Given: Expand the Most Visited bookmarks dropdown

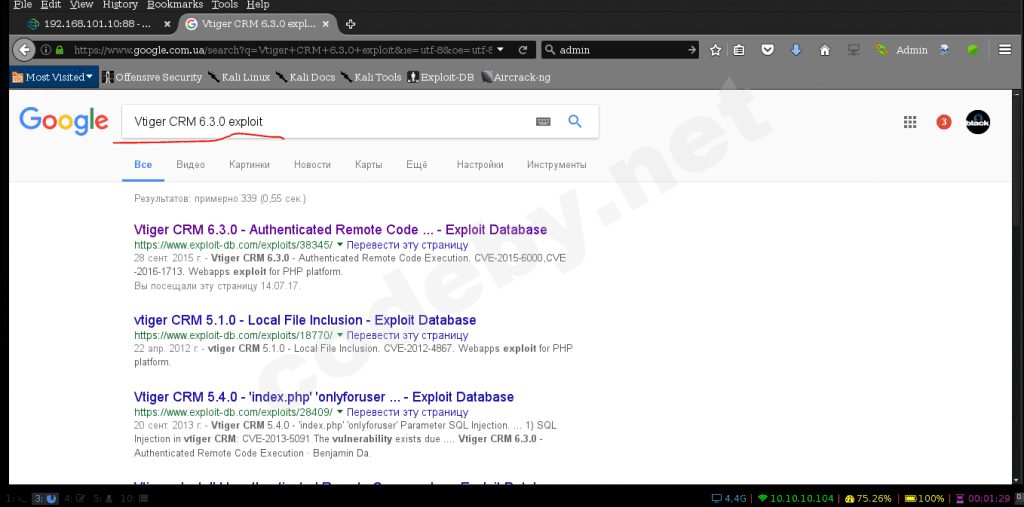Looking at the screenshot, I should coord(53,77).
